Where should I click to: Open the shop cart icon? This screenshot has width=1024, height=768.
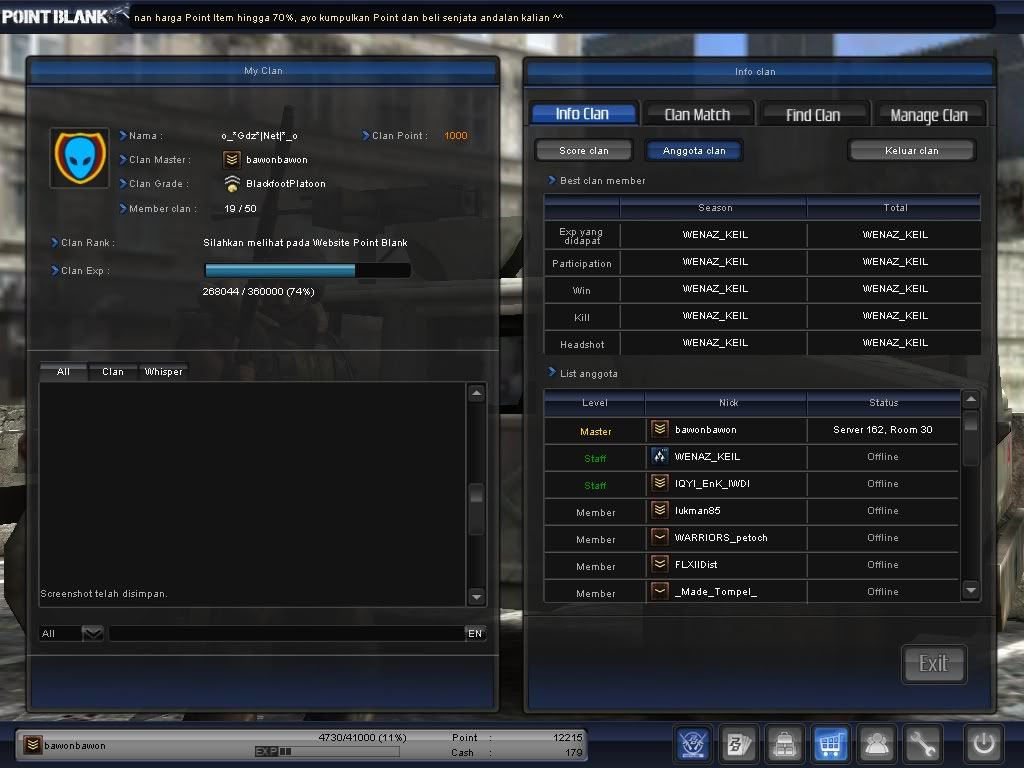(x=830, y=743)
